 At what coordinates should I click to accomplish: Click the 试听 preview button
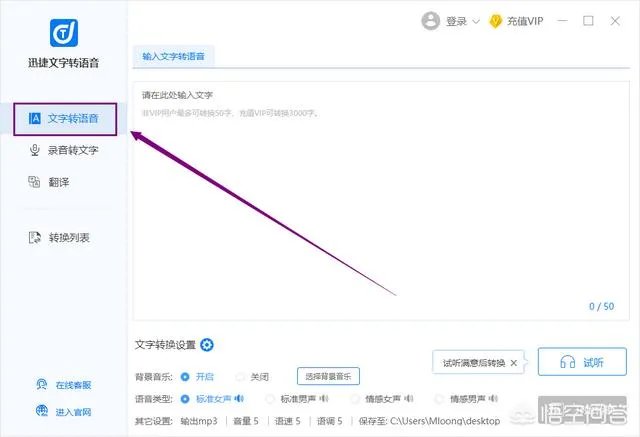coord(582,362)
